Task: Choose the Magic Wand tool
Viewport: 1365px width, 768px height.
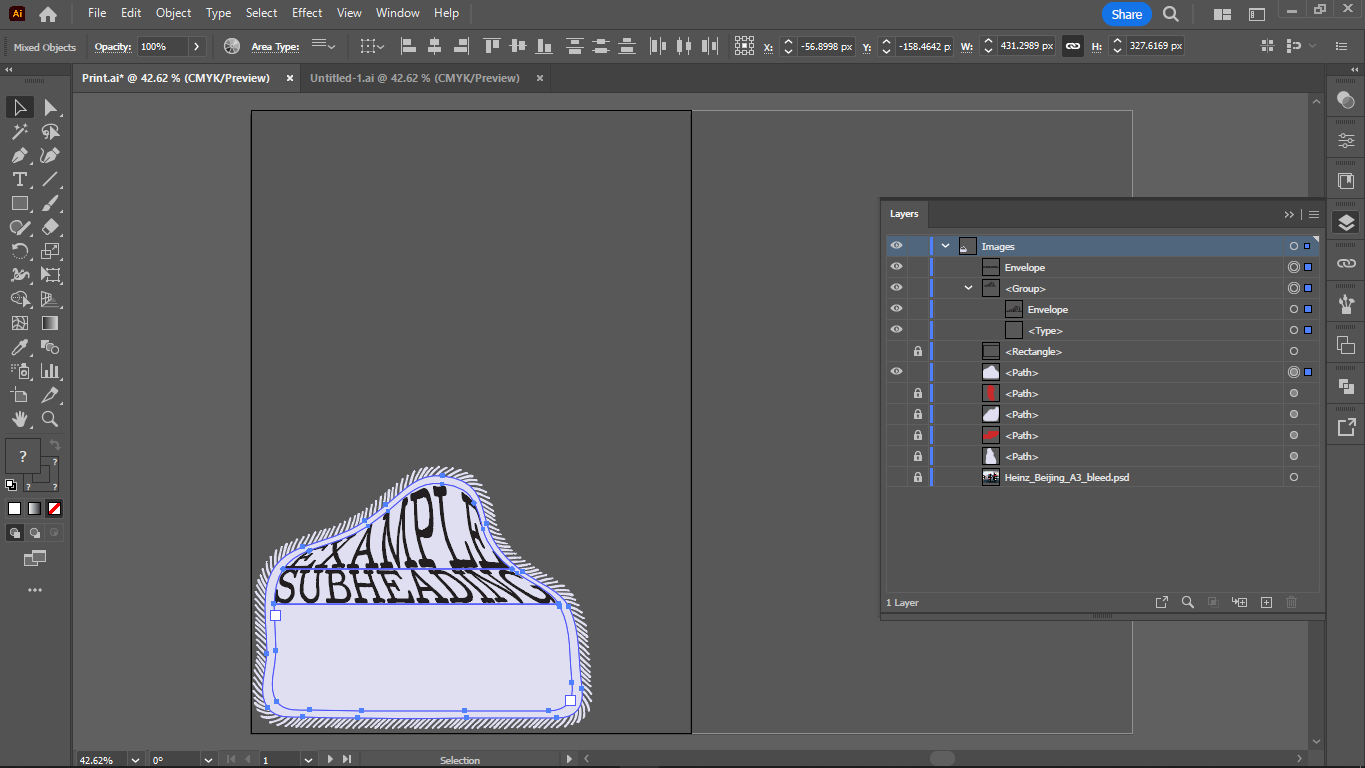Action: [x=19, y=132]
